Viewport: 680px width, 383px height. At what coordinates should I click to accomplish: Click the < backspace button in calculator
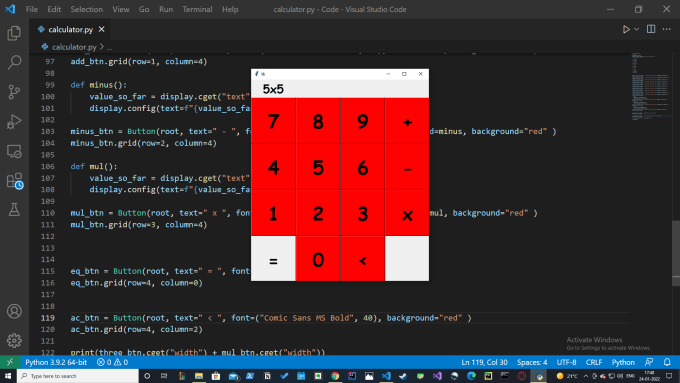[x=363, y=259]
